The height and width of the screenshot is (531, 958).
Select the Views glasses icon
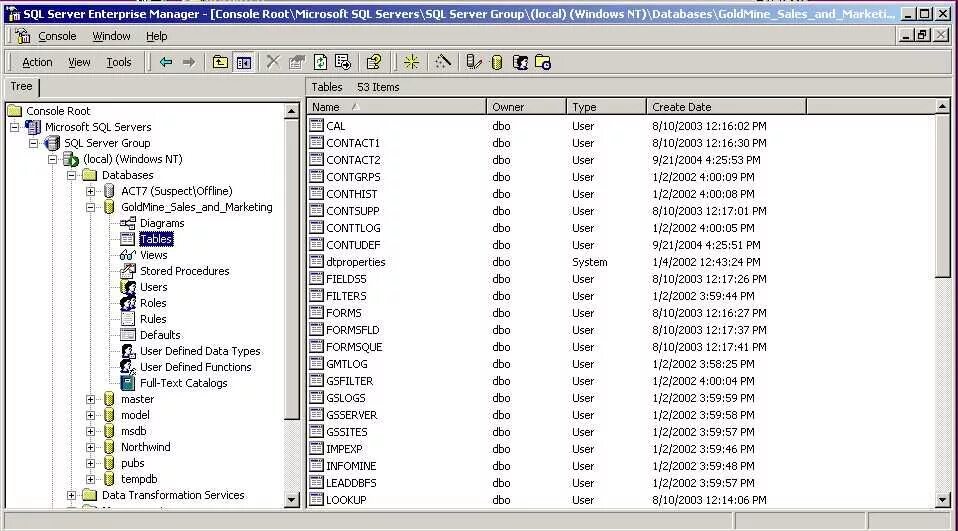pyautogui.click(x=128, y=255)
